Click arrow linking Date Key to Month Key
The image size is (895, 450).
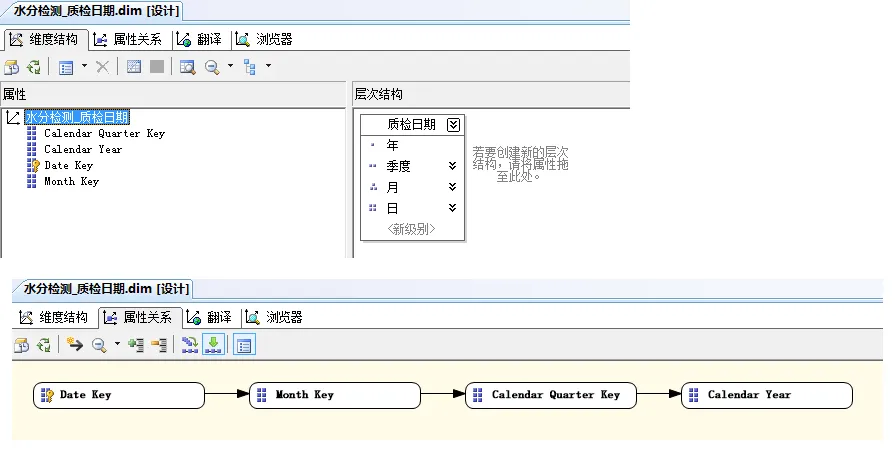[227, 393]
